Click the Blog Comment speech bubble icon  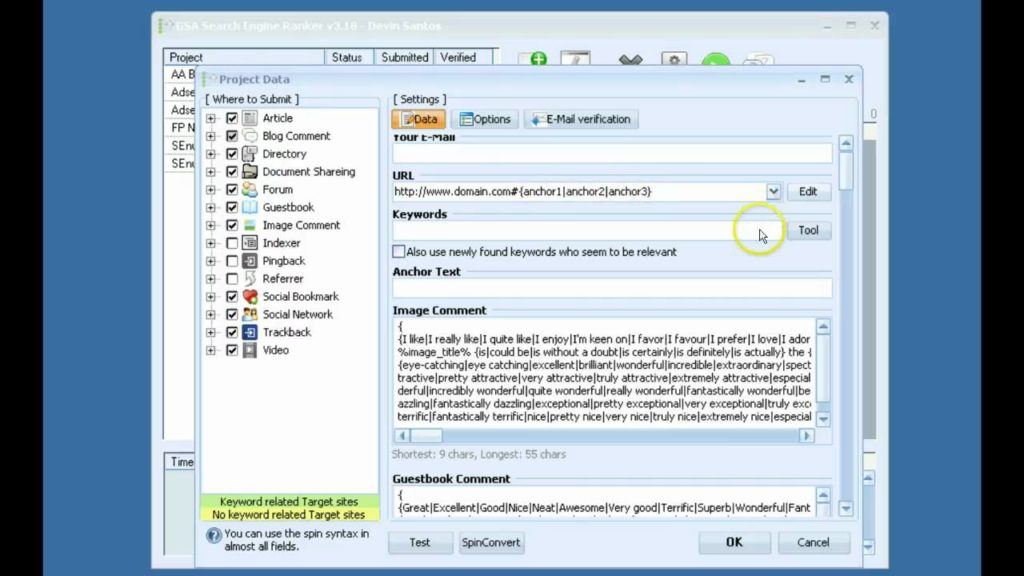click(249, 136)
